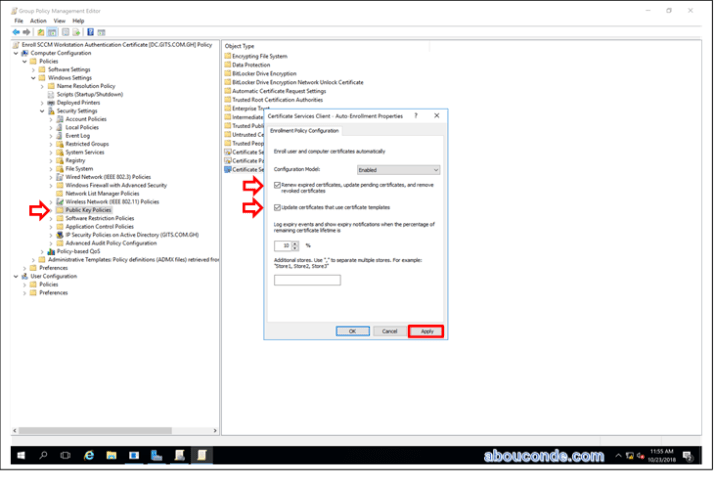Screen dimensions: 714x484
Task: Click the Additional stores text field
Action: (307, 280)
